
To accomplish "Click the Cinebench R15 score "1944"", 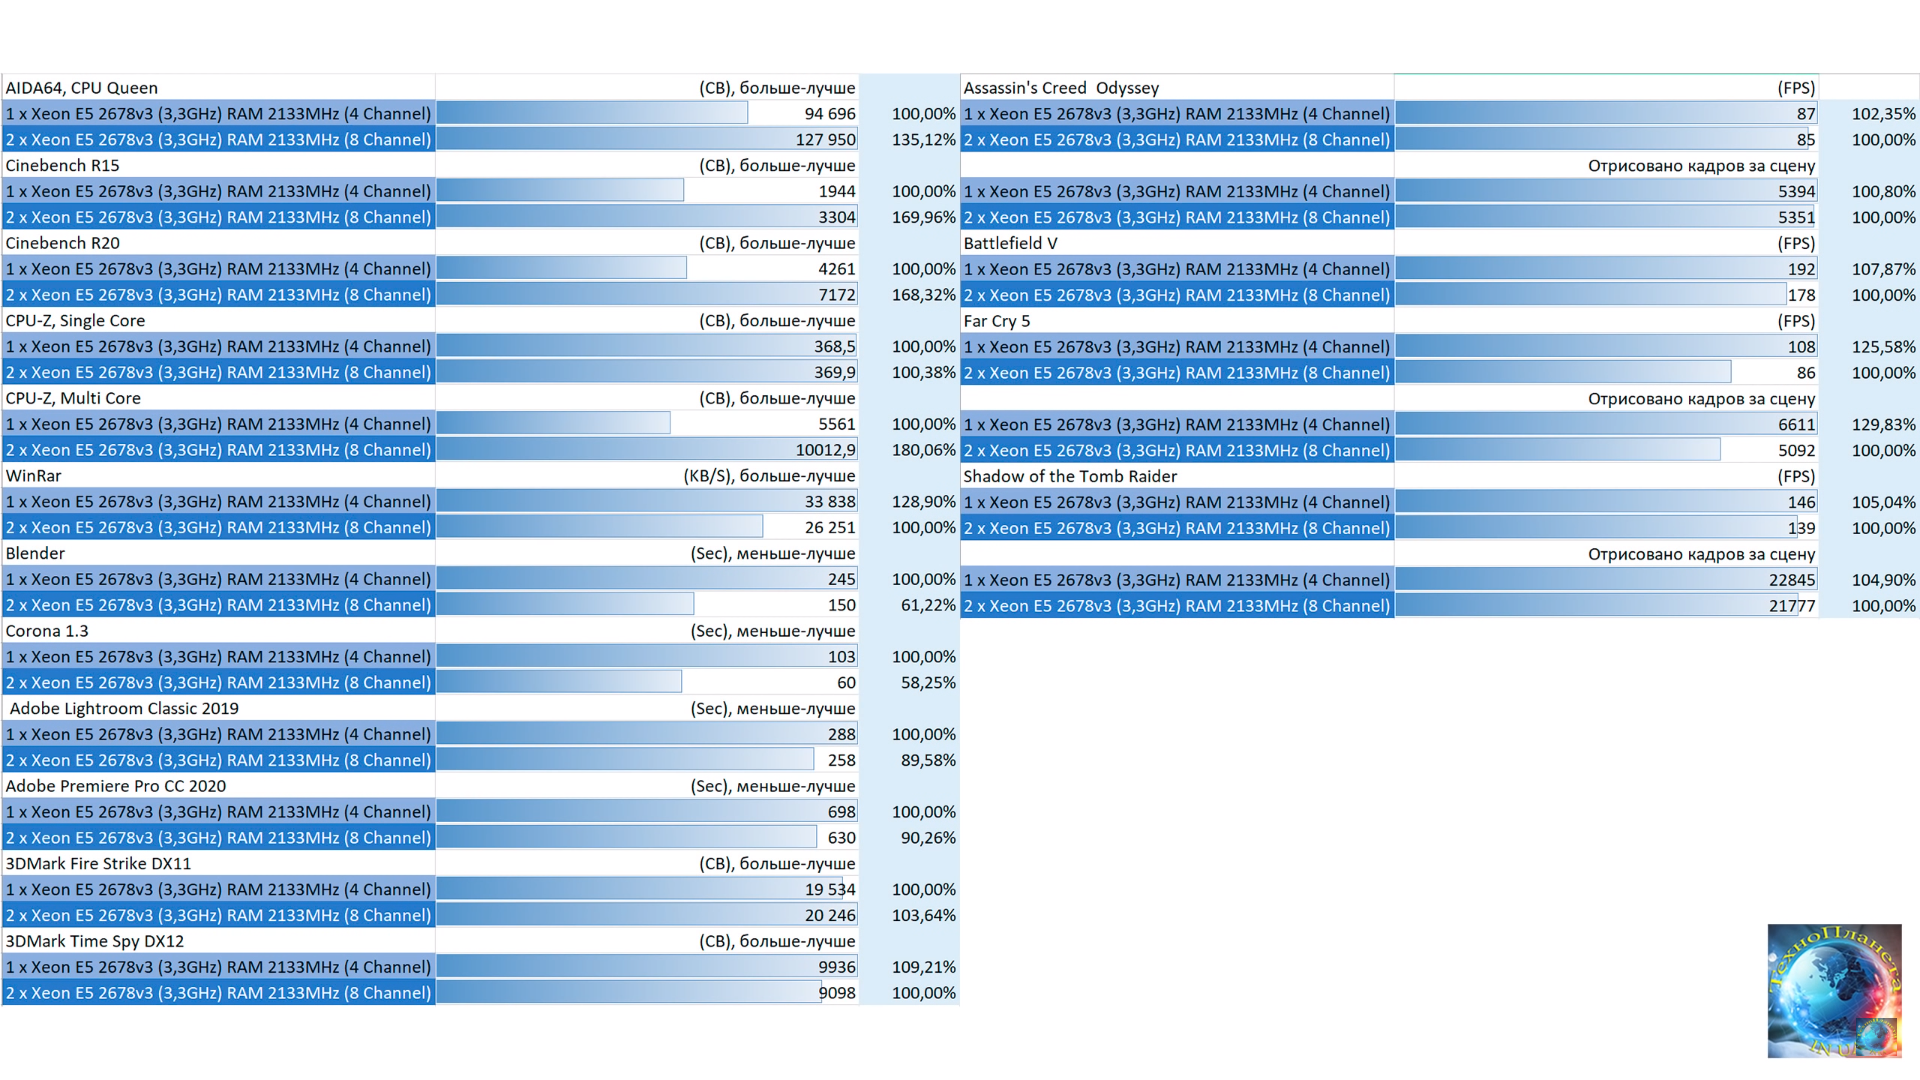I will 837,191.
